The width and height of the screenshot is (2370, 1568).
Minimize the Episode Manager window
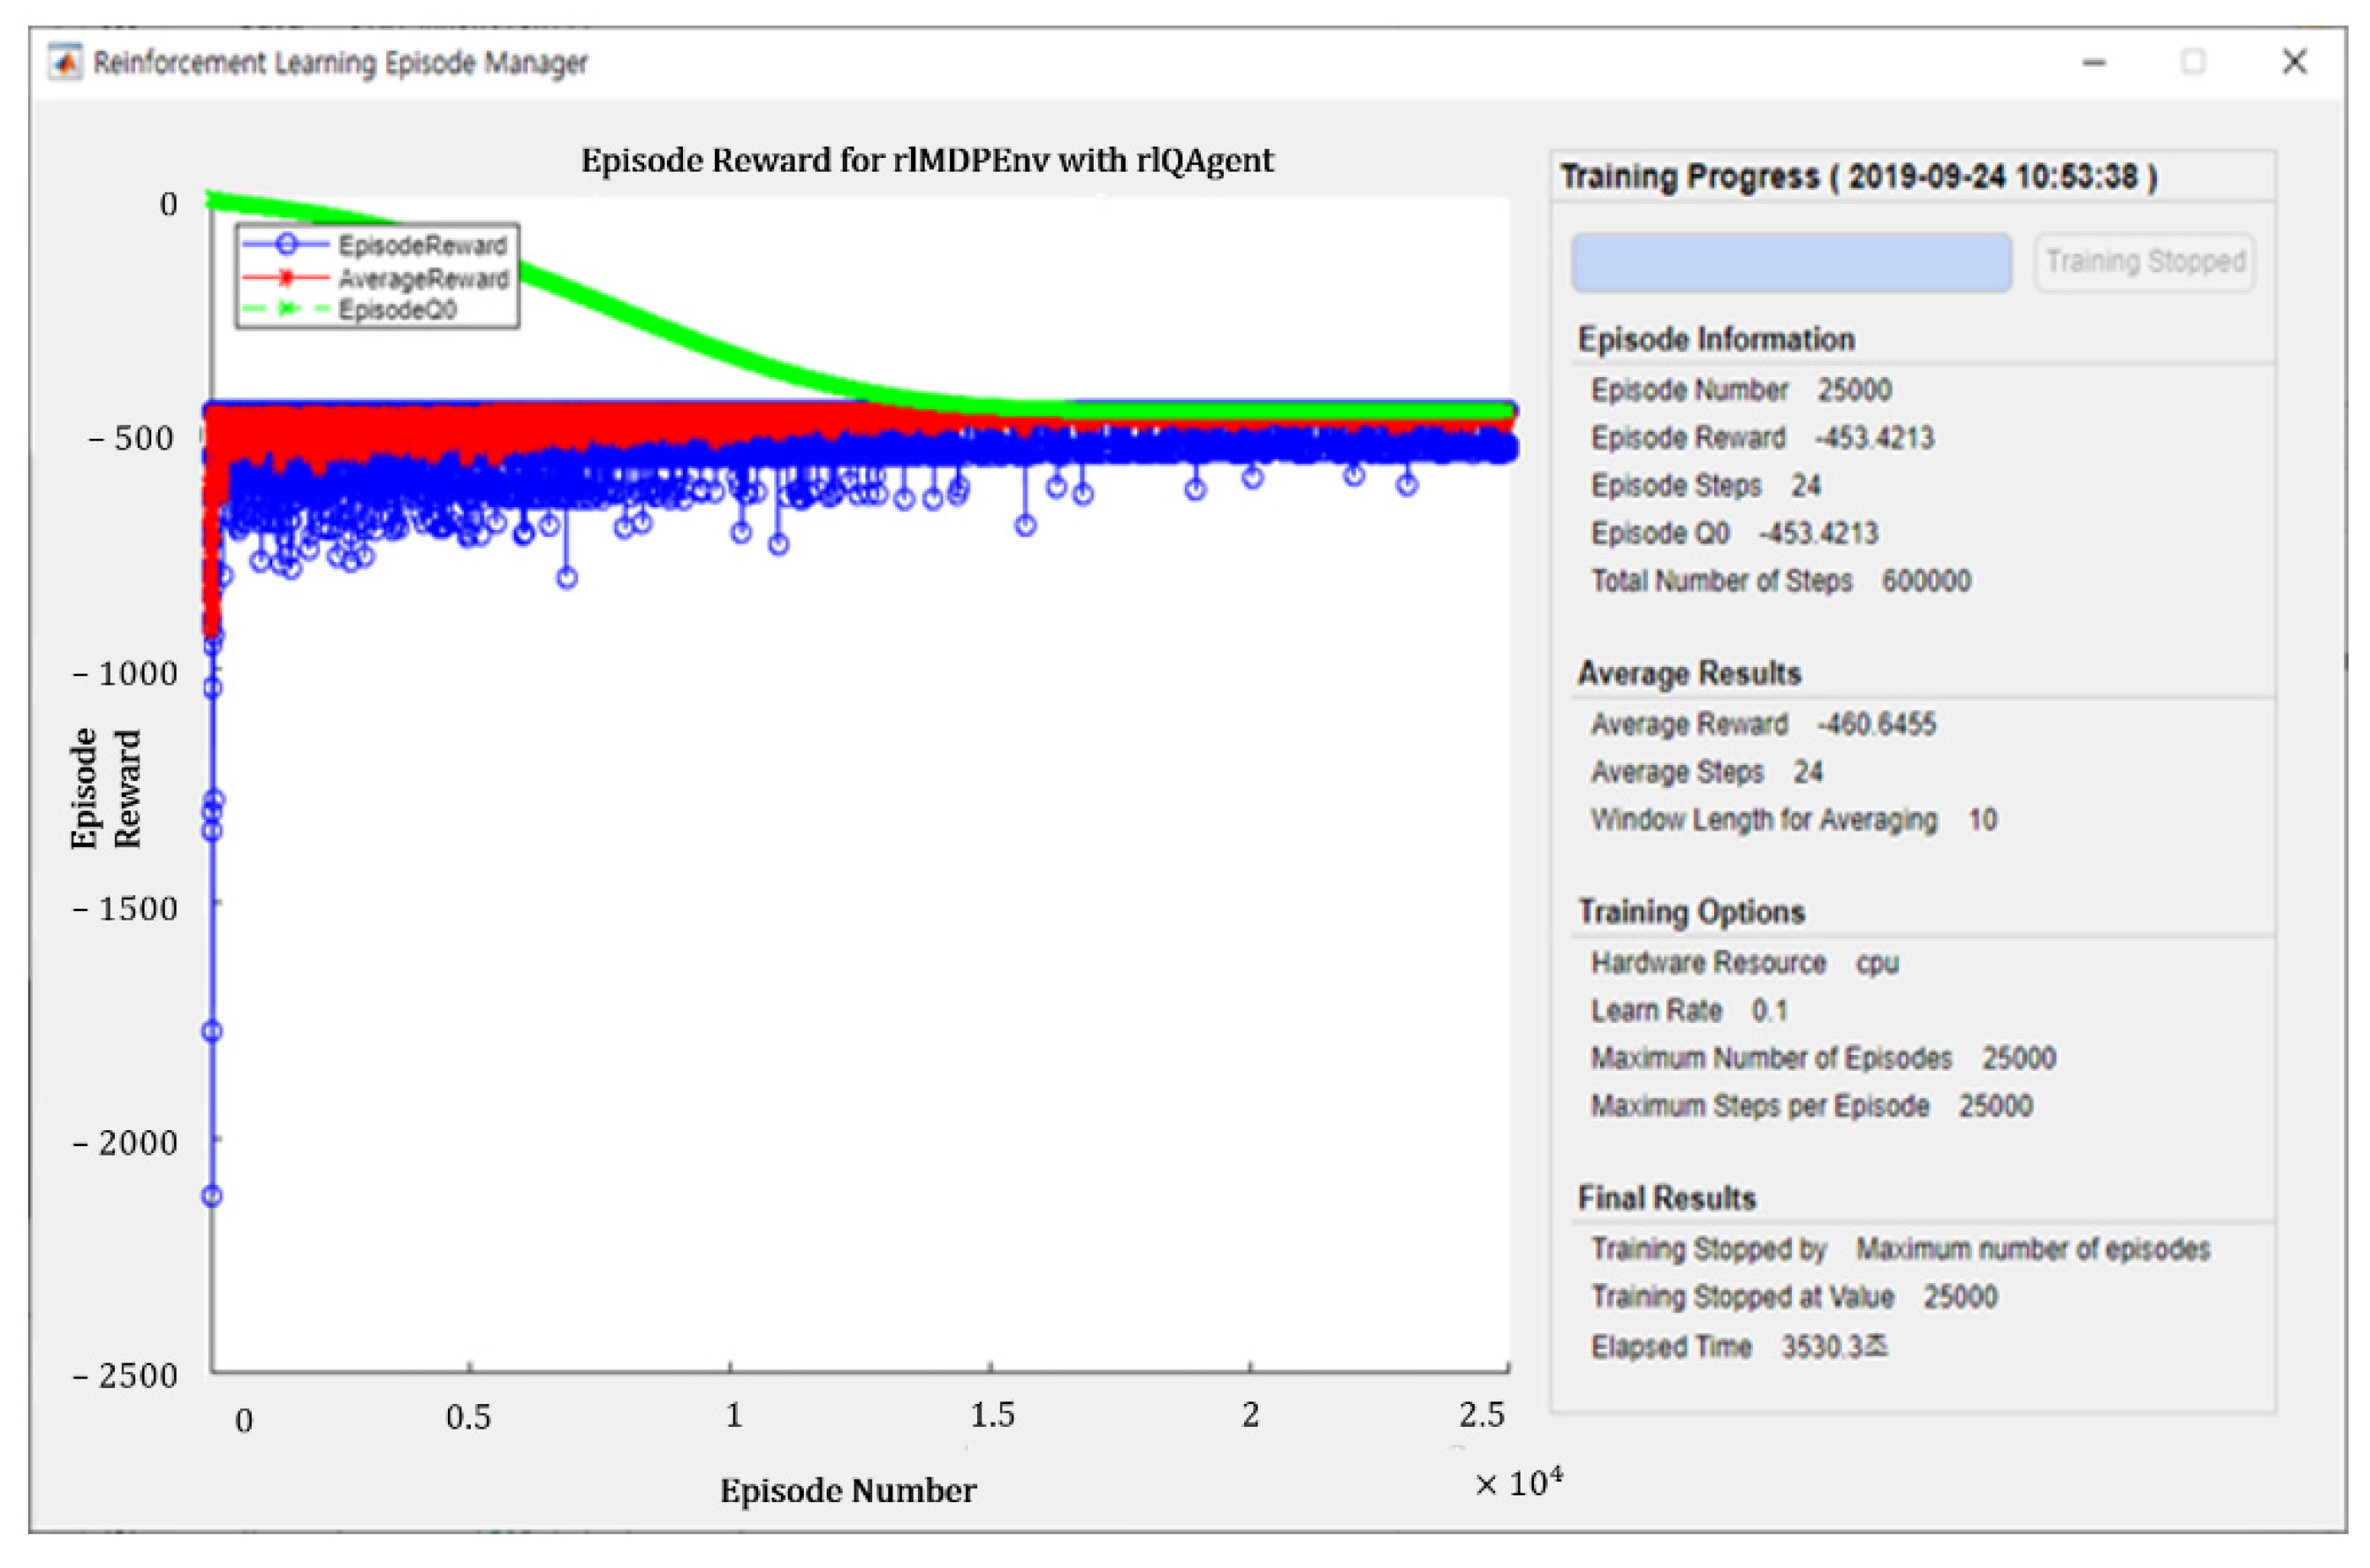(2094, 63)
